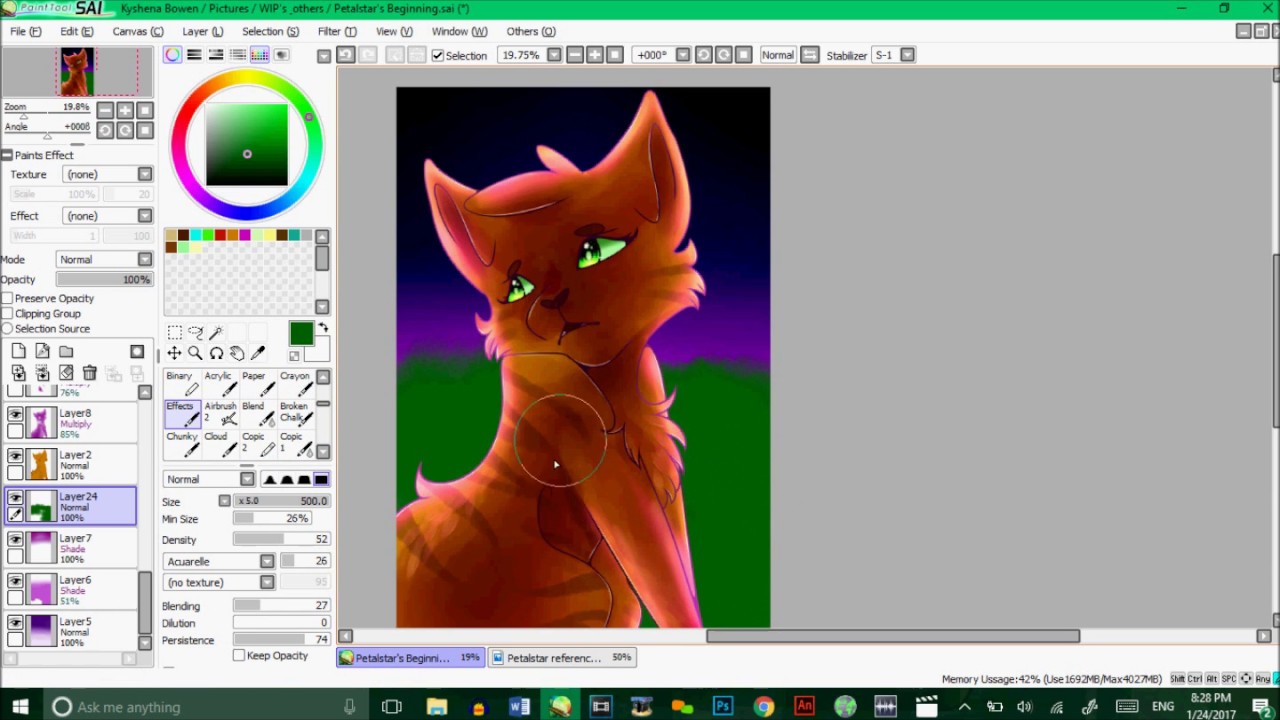
Task: Click the Undo arrow in toolbar
Action: point(346,55)
